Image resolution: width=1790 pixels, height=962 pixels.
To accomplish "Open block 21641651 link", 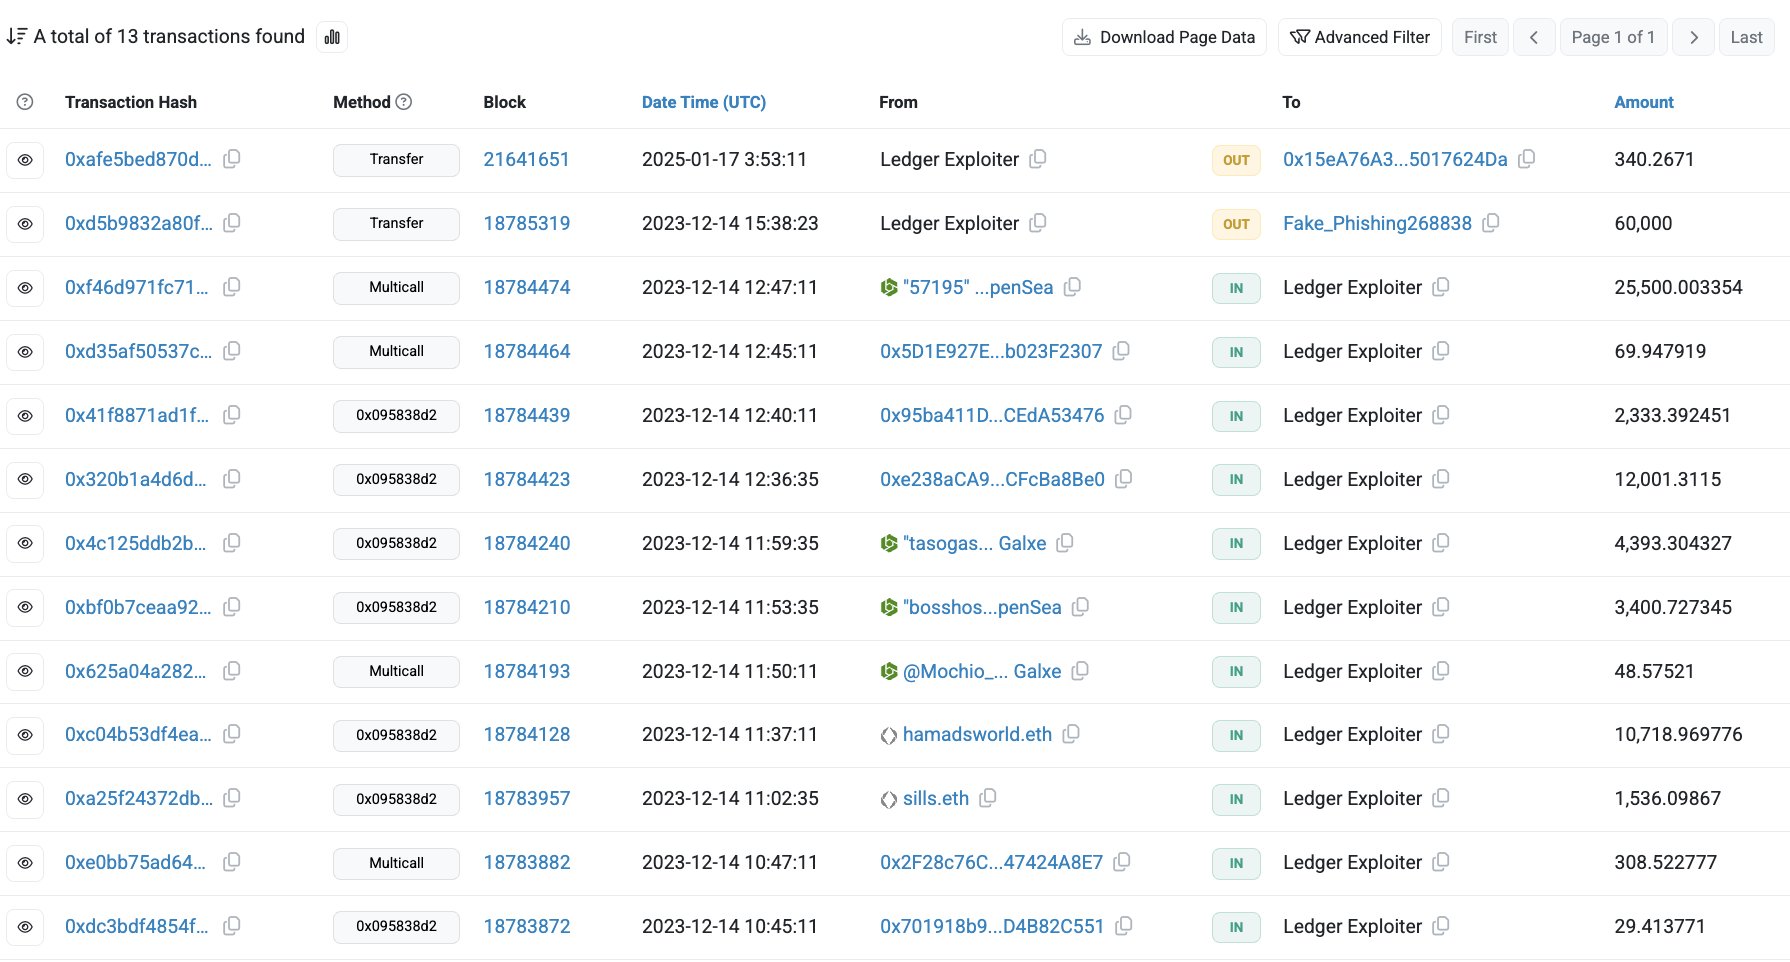I will (x=526, y=159).
